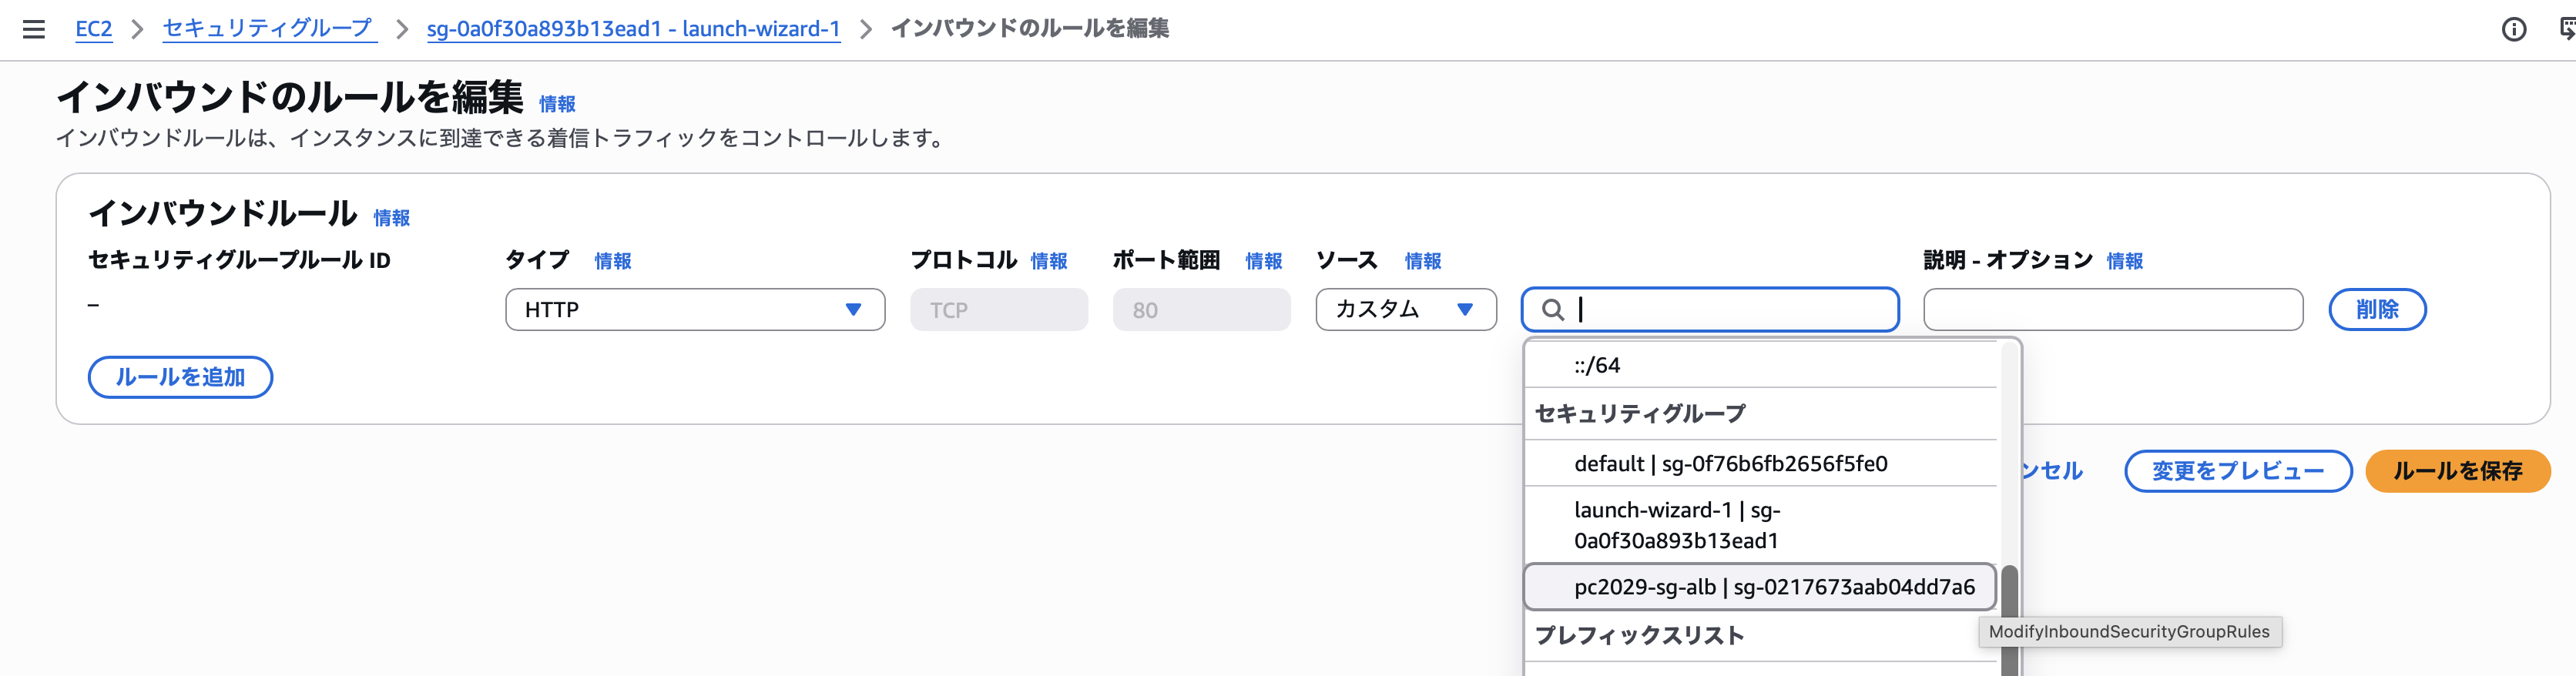The width and height of the screenshot is (2576, 676).
Task: Select ::/64 option in dropdown list
Action: coord(1760,365)
